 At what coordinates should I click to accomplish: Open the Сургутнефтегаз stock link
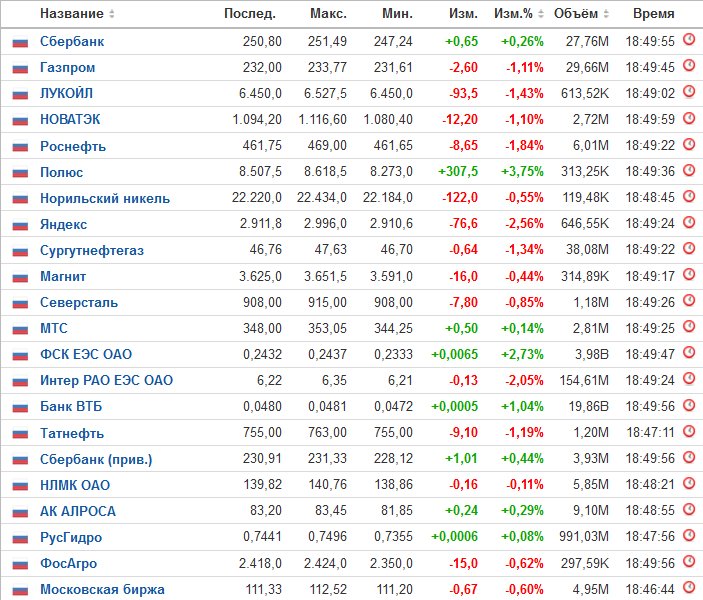pos(92,251)
